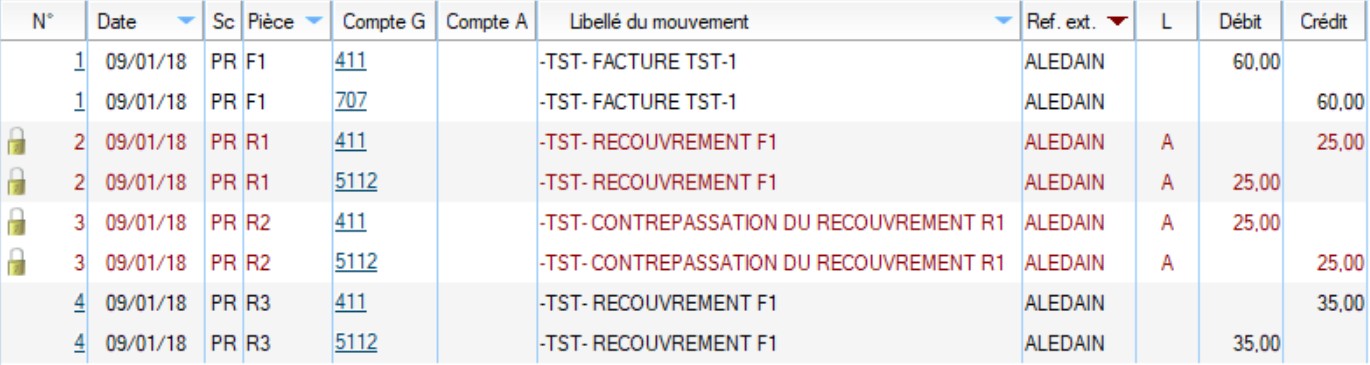Open the active Ref. ext. filter arrow

click(x=1116, y=21)
